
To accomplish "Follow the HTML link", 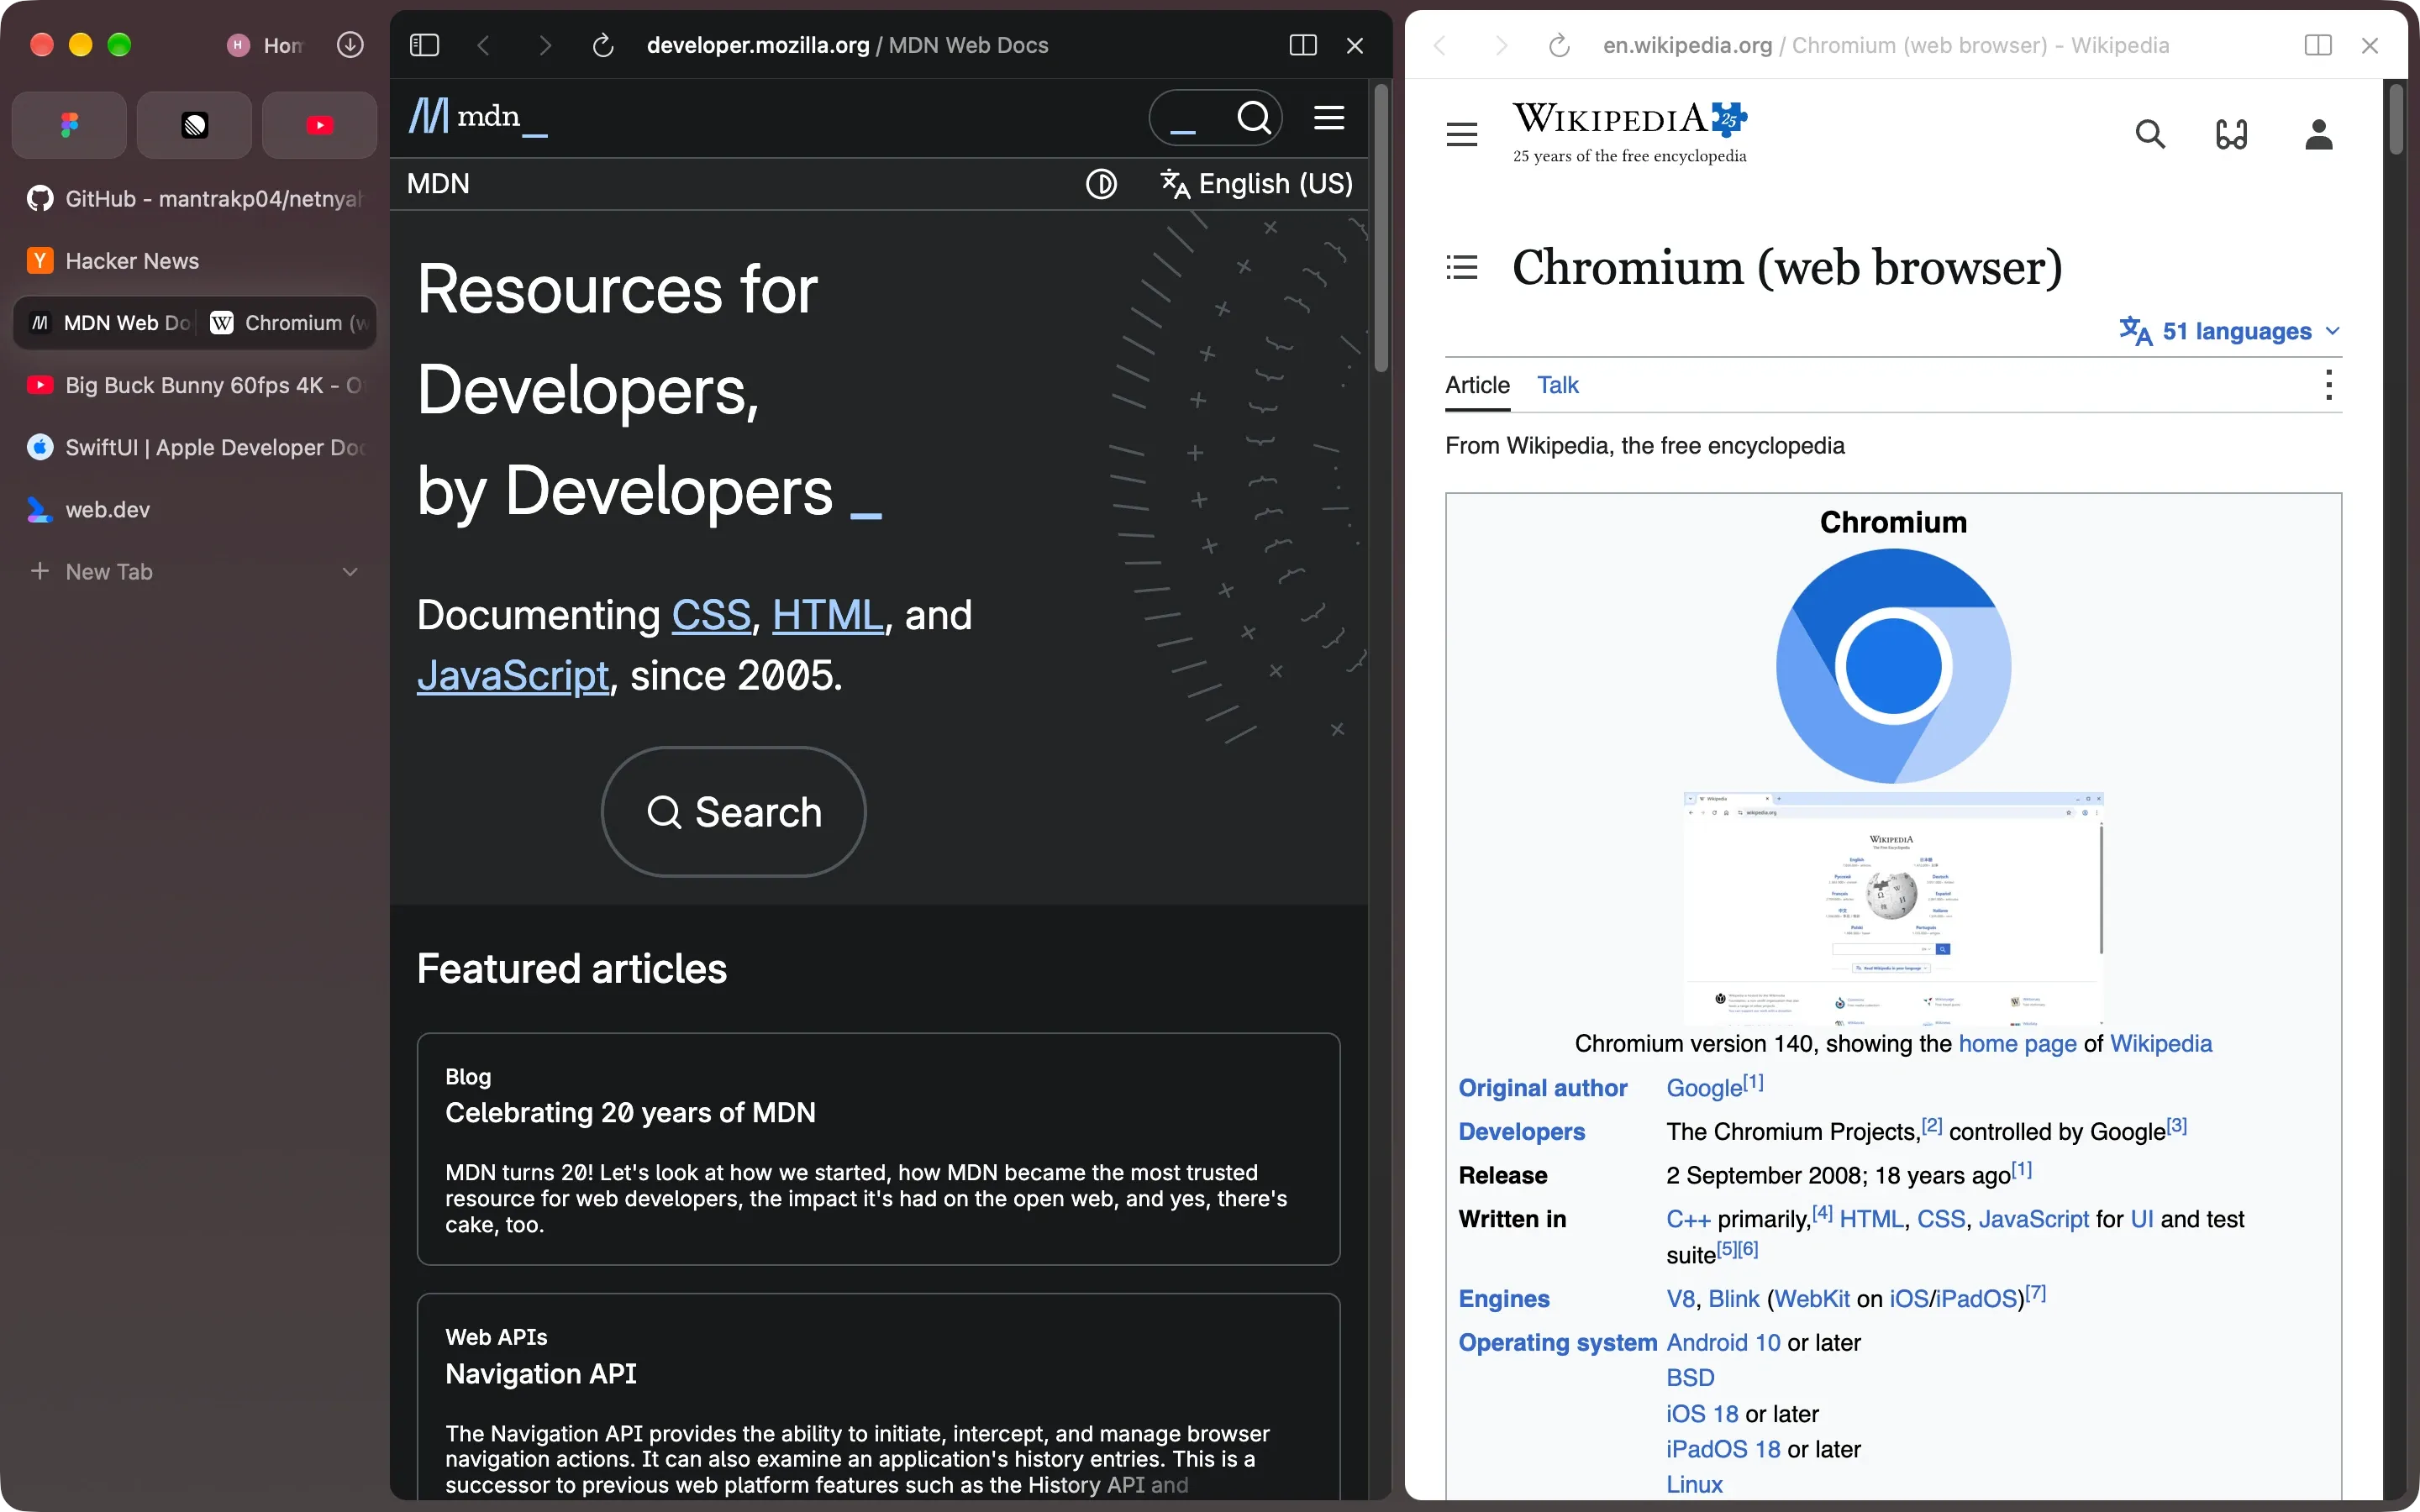I will (x=828, y=615).
